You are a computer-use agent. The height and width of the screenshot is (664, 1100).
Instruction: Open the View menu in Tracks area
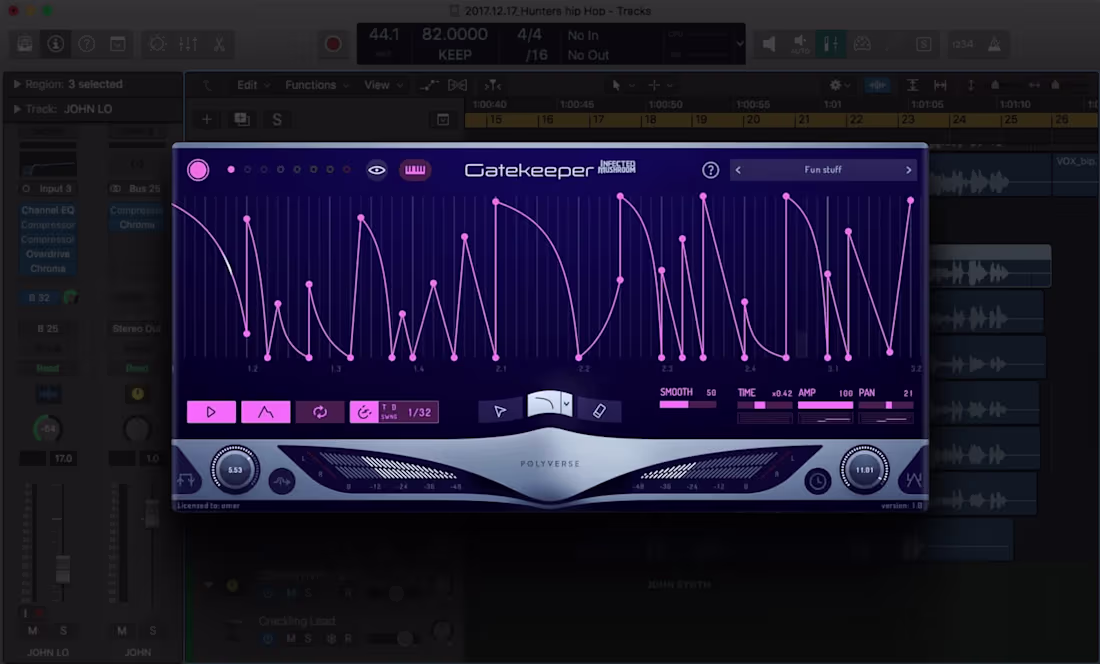(x=382, y=85)
